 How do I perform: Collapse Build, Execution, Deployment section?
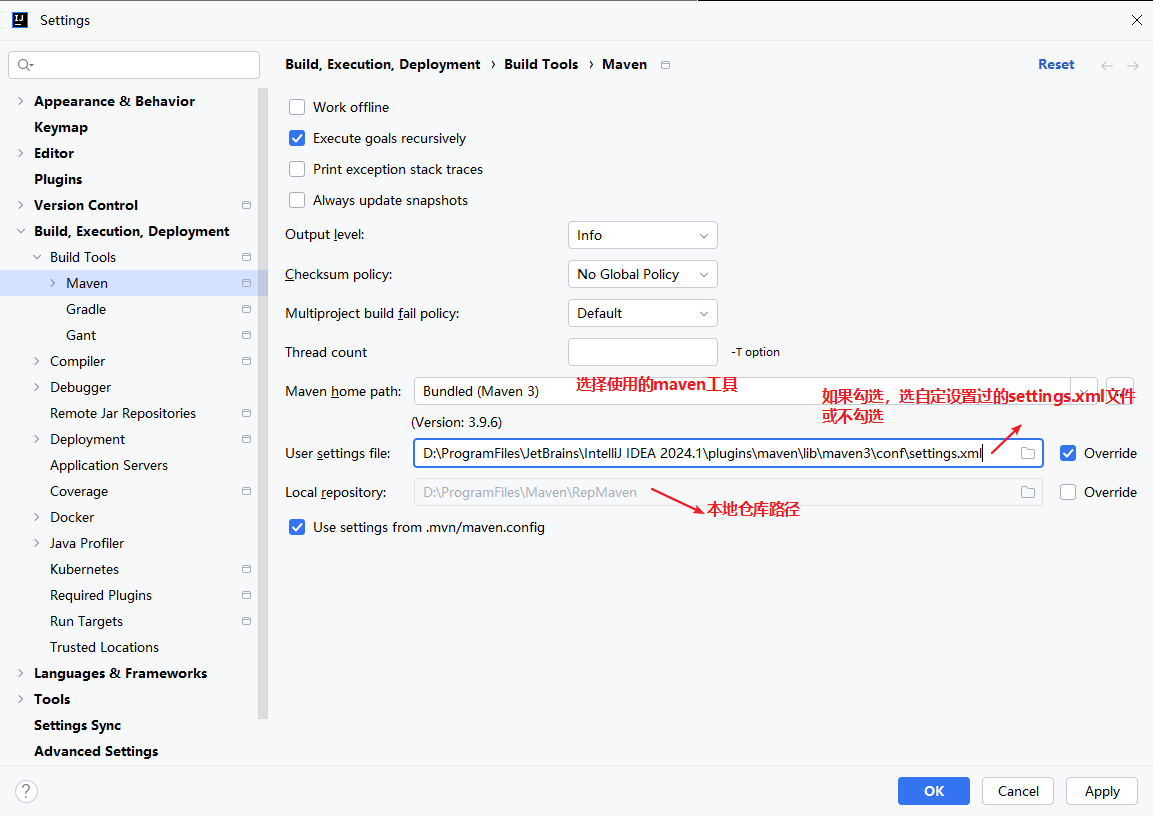point(21,231)
